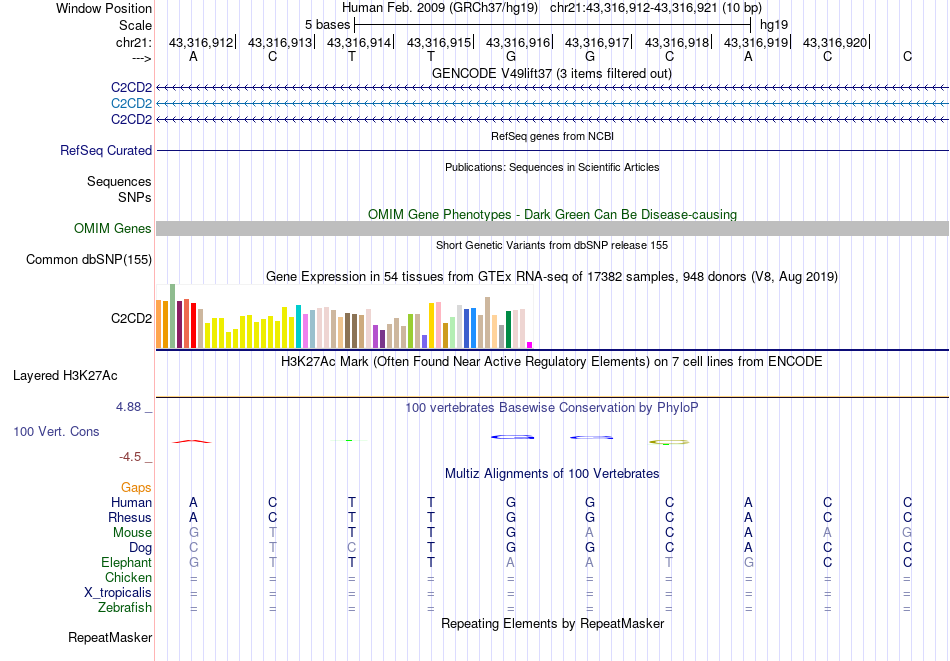The width and height of the screenshot is (950, 661).
Task: Click the hg19 scale bar label
Action: [774, 25]
